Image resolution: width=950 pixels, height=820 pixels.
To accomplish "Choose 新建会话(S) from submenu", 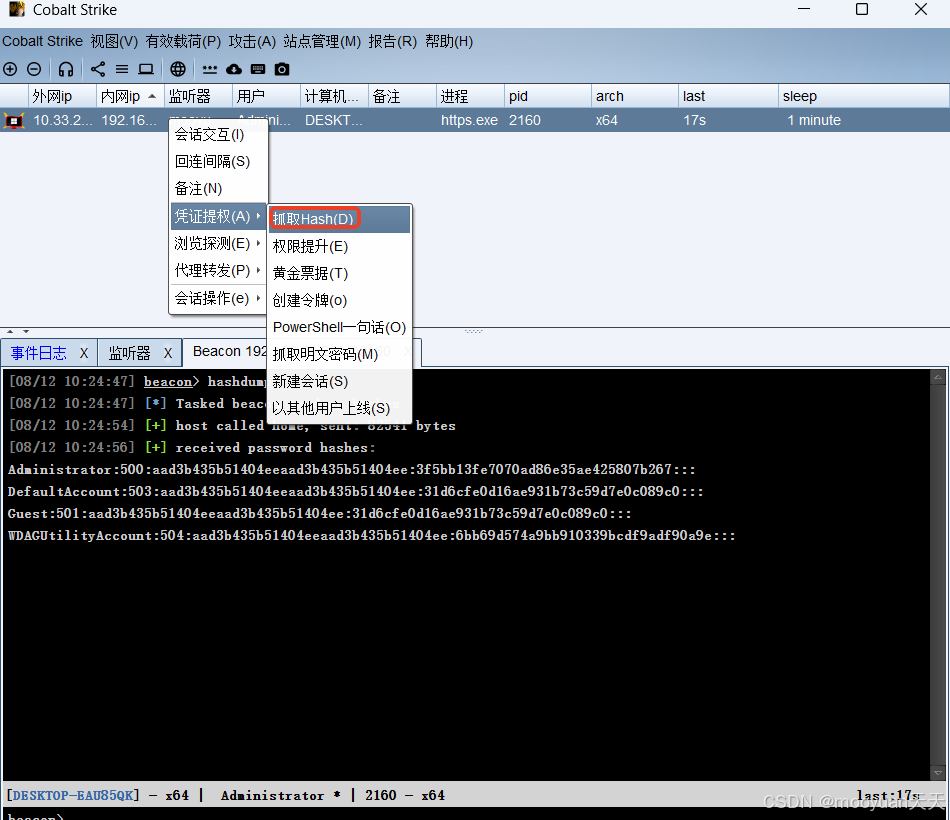I will [339, 382].
